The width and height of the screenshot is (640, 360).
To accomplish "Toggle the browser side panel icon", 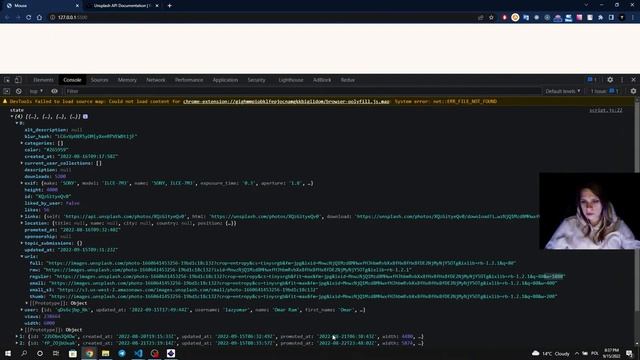I will [x=611, y=18].
